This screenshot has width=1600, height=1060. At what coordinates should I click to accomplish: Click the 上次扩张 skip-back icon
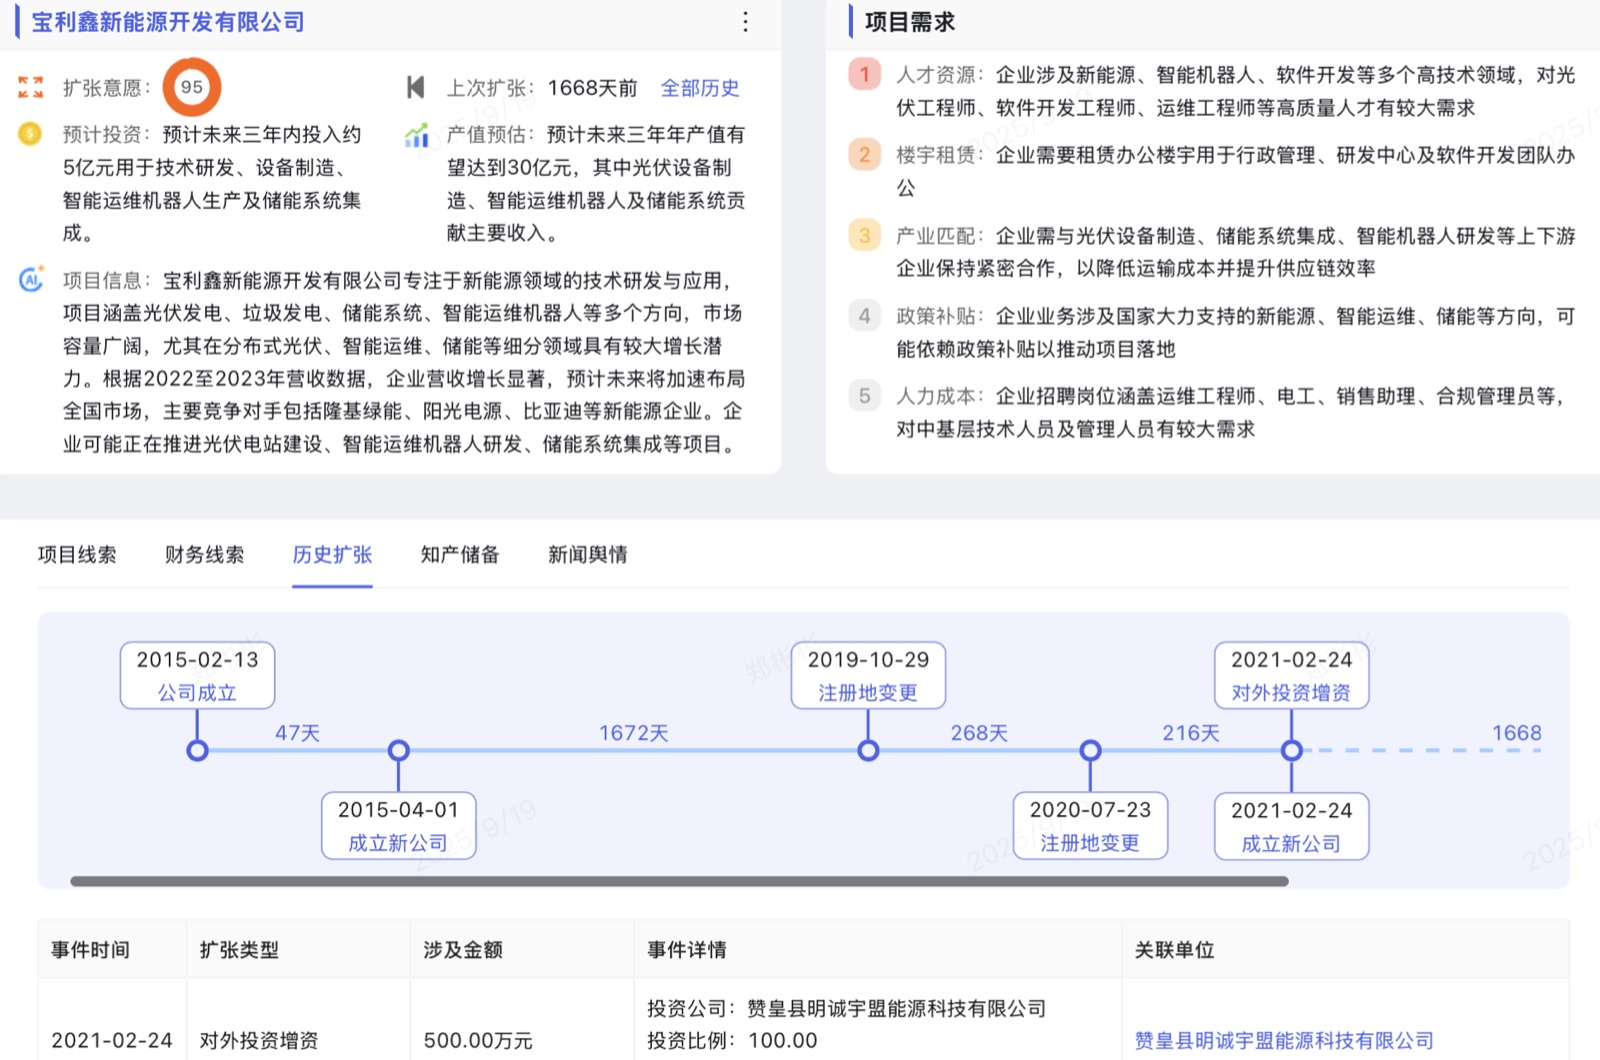pos(416,87)
